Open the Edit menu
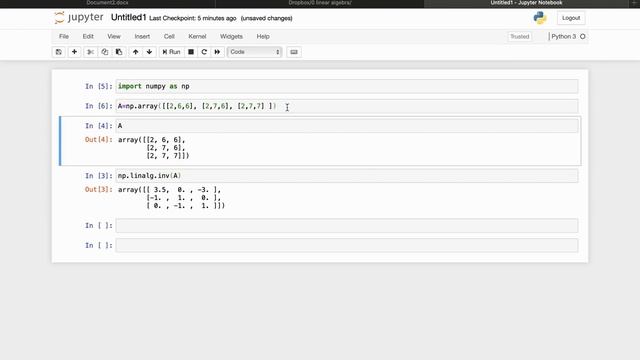This screenshot has width=640, height=360. (x=88, y=36)
